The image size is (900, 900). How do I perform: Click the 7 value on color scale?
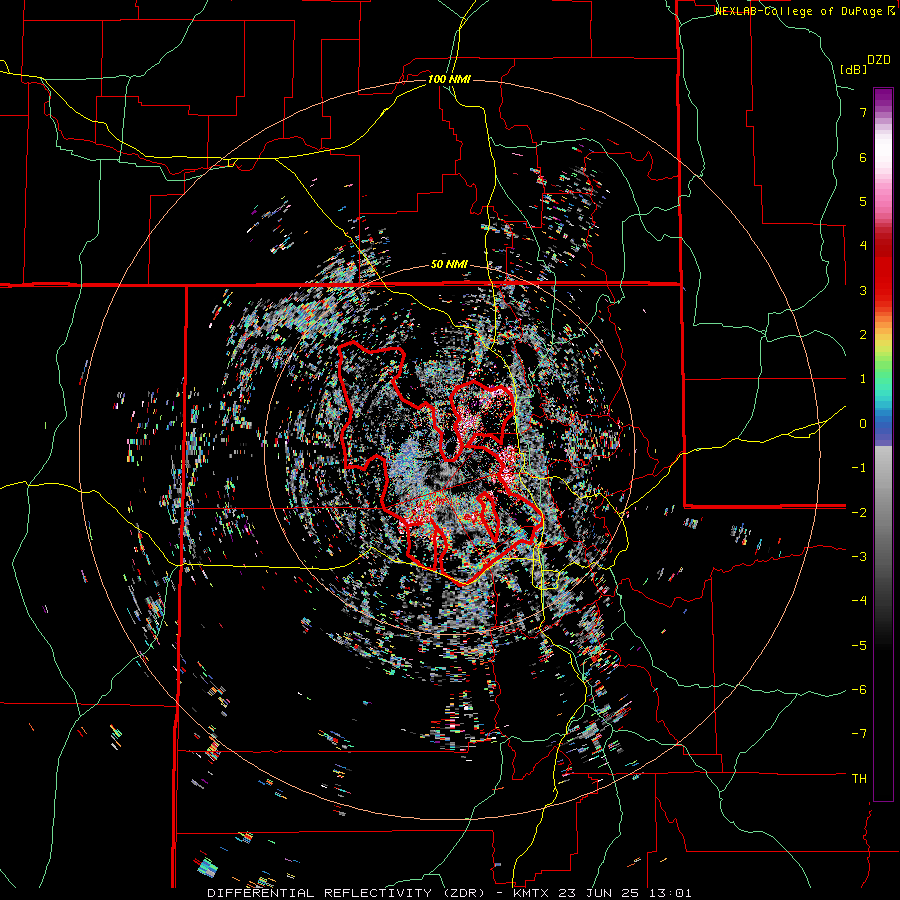[x=863, y=112]
